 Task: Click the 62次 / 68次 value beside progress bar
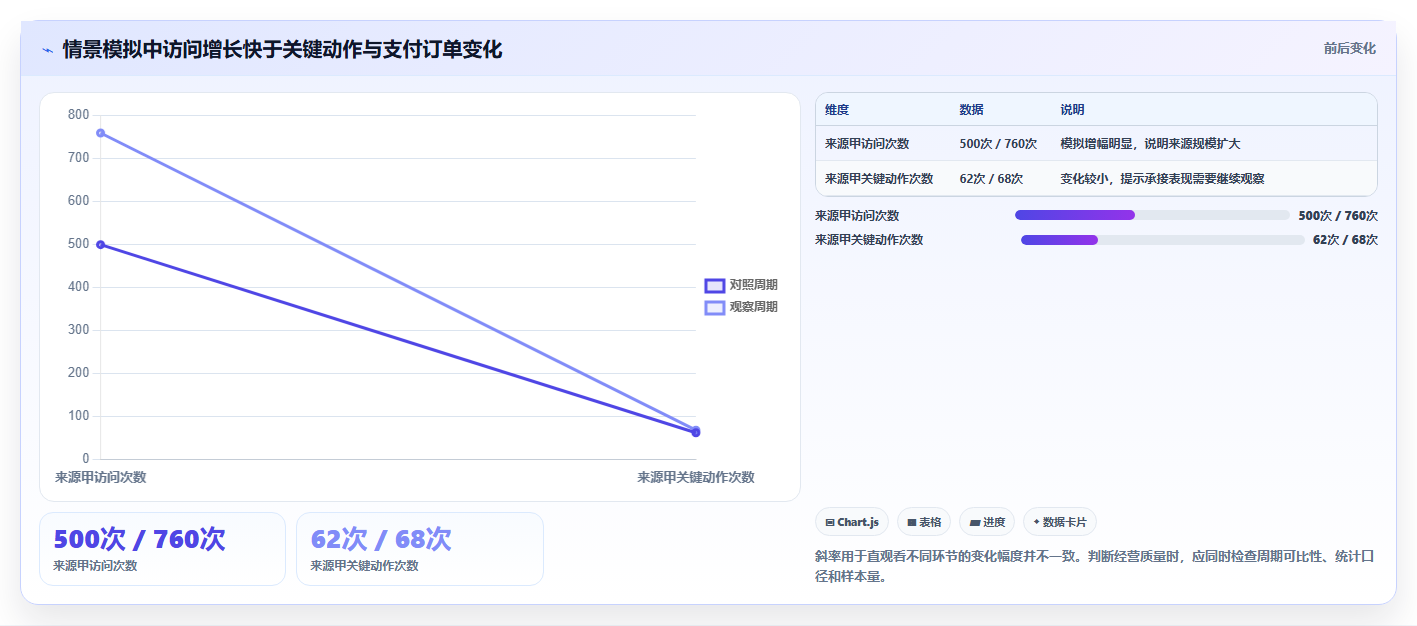(1345, 240)
